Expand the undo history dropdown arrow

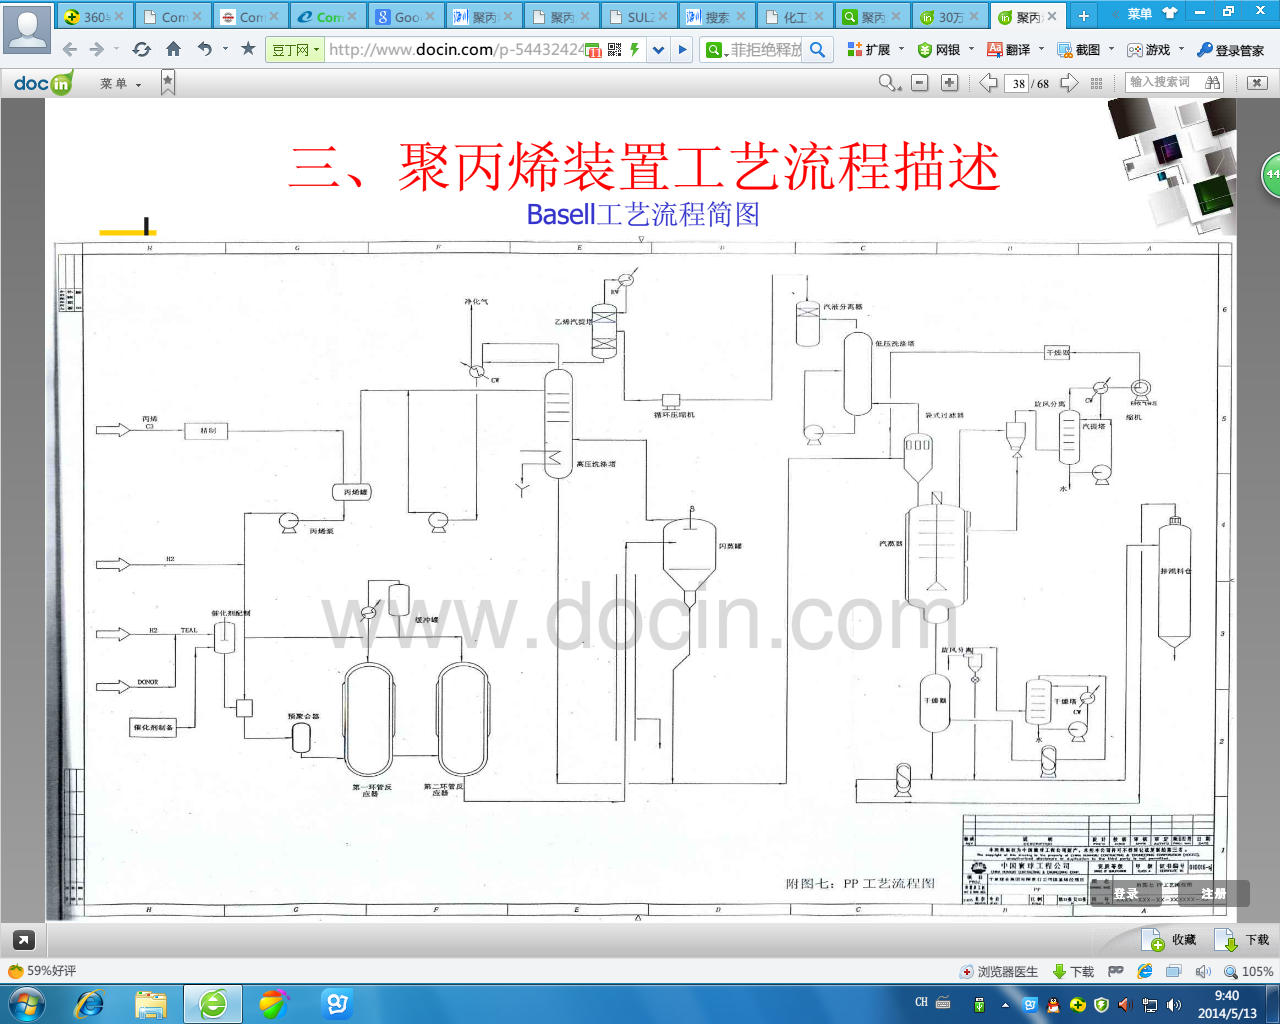point(225,49)
